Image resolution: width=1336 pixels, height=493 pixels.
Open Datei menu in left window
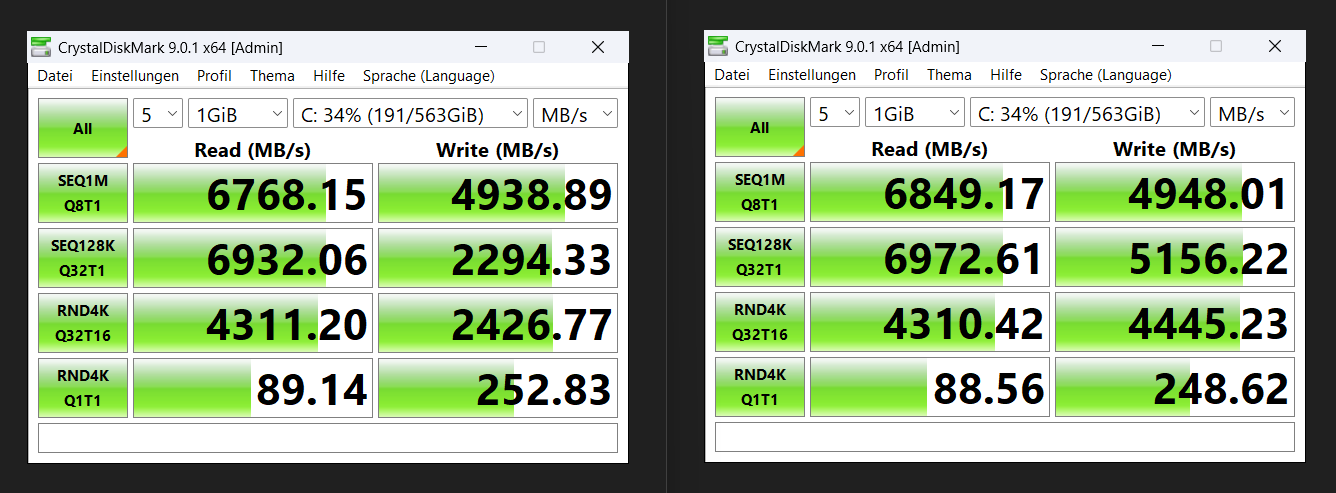(55, 76)
